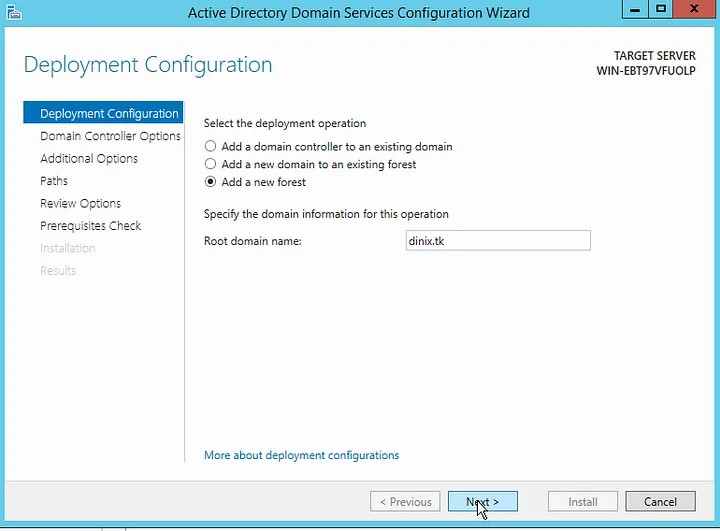Click the Install button
Viewport: 720px width, 531px height.
(583, 502)
